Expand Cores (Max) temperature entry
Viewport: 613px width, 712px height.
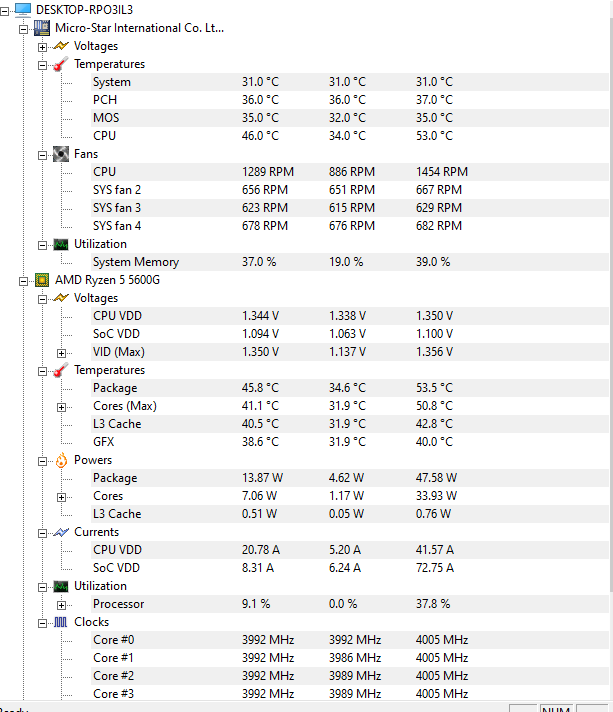pos(61,407)
